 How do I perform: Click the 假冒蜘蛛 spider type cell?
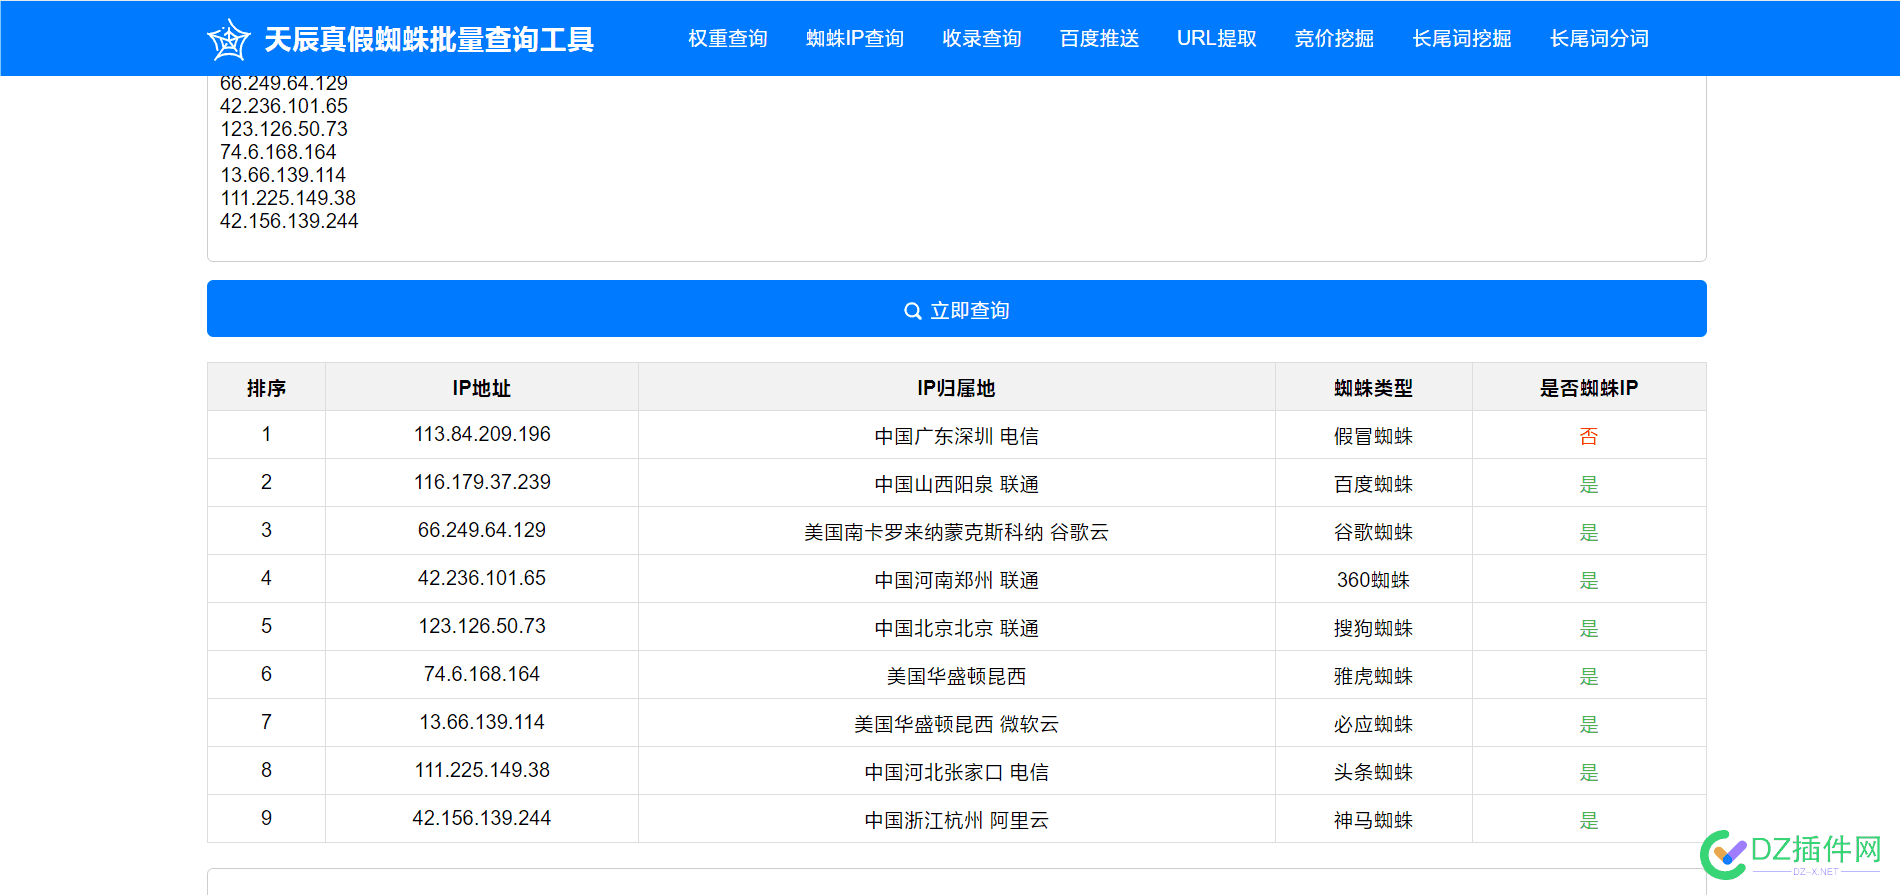click(1373, 436)
